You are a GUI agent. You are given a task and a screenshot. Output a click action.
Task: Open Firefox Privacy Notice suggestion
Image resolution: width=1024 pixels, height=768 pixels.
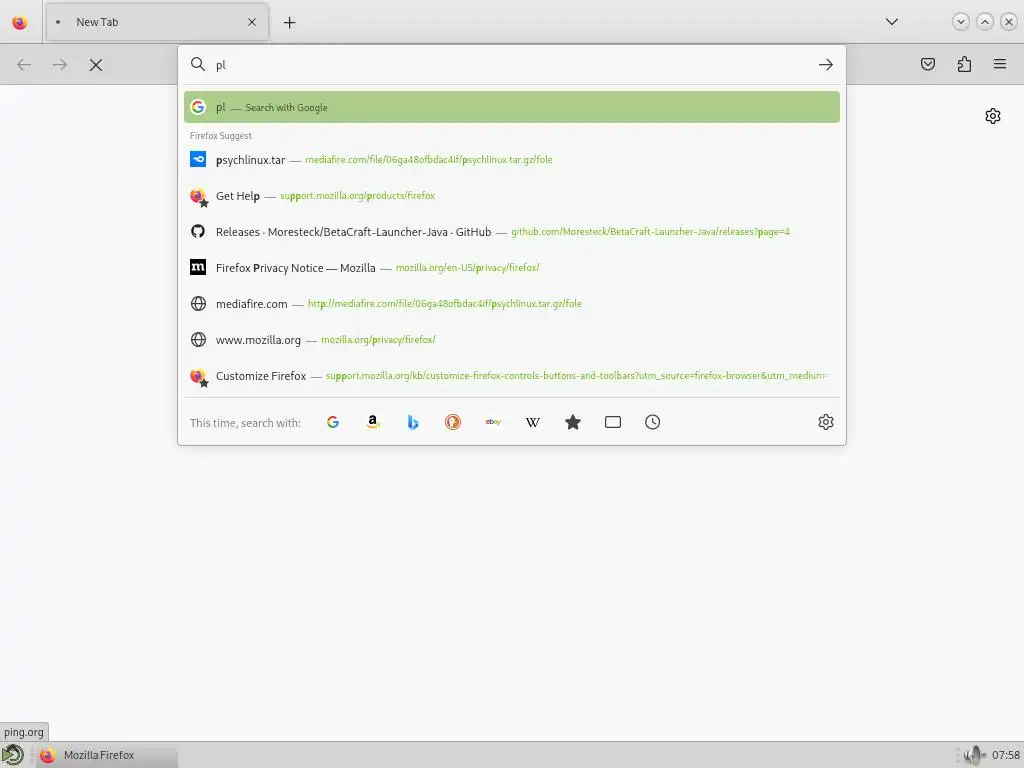click(512, 268)
